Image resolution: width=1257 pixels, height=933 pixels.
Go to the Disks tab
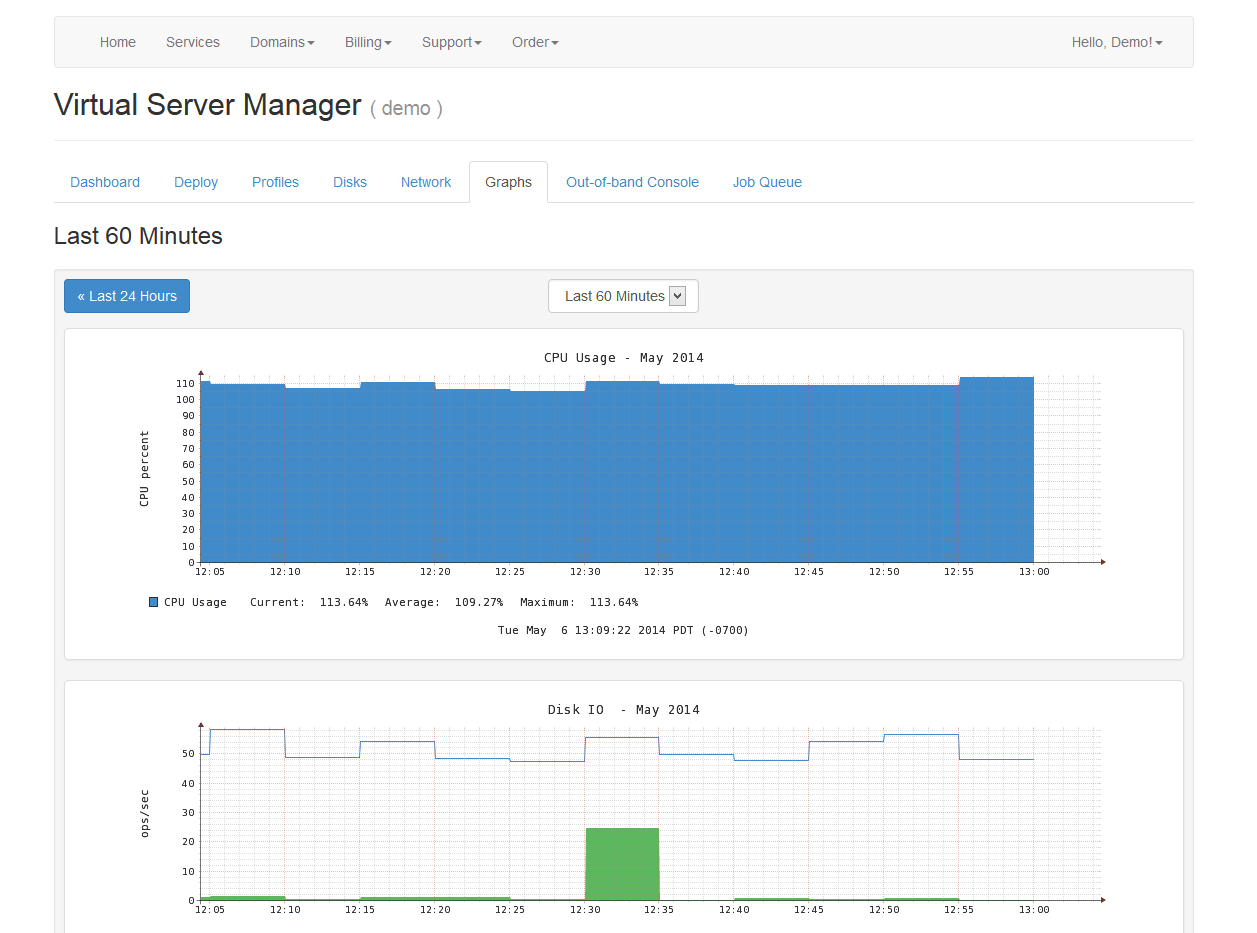(350, 182)
